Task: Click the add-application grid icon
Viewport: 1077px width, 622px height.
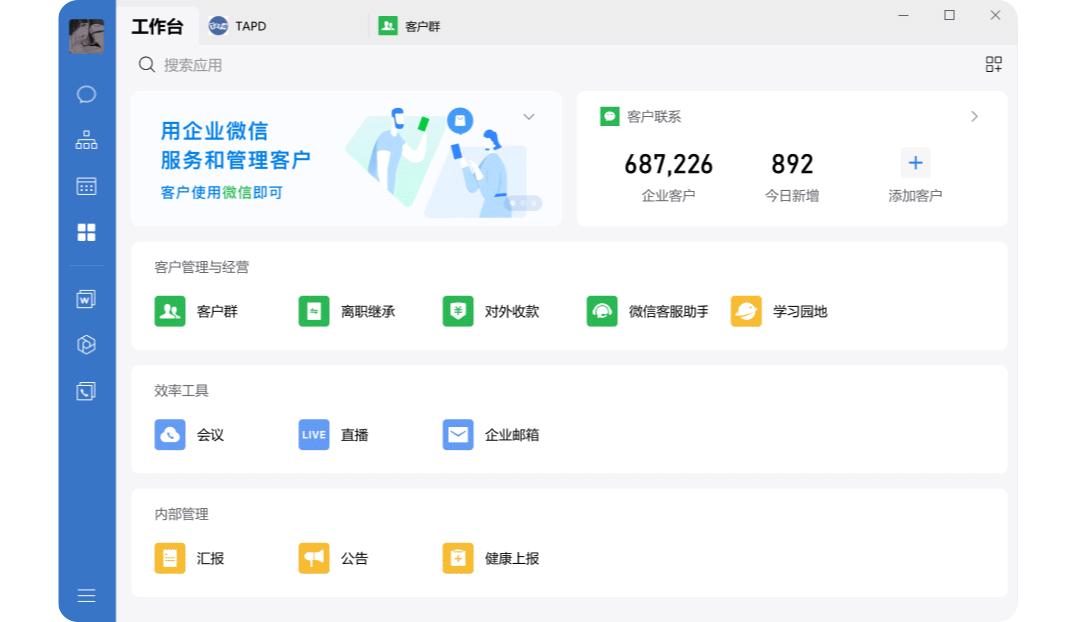Action: click(x=993, y=65)
